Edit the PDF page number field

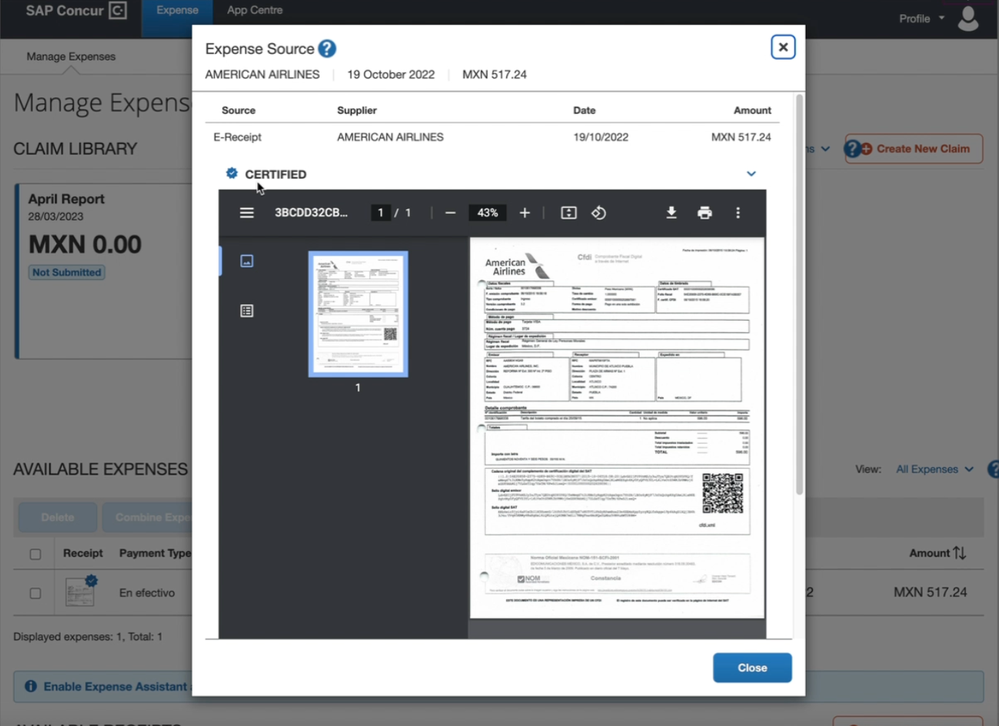click(380, 213)
